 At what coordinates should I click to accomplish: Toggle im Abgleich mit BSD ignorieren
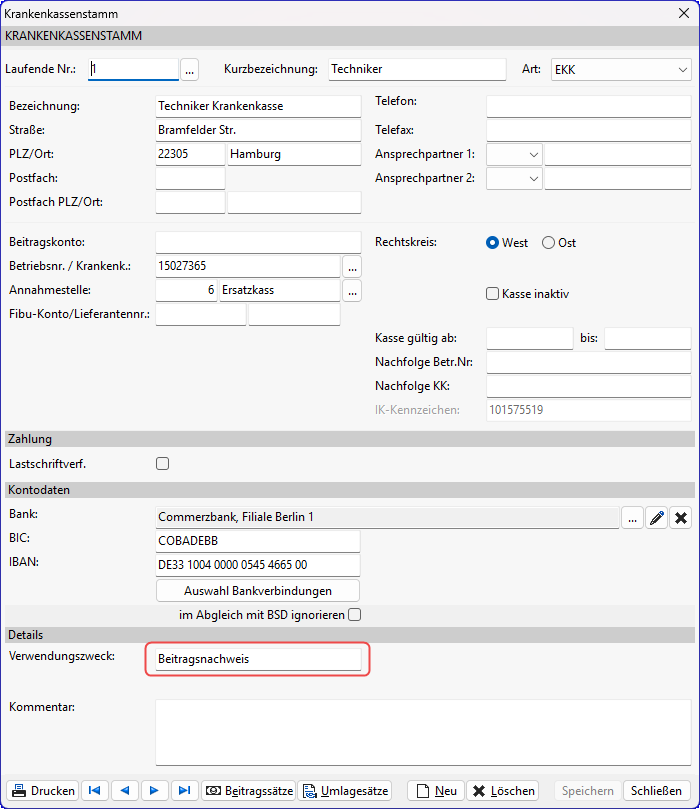[354, 614]
